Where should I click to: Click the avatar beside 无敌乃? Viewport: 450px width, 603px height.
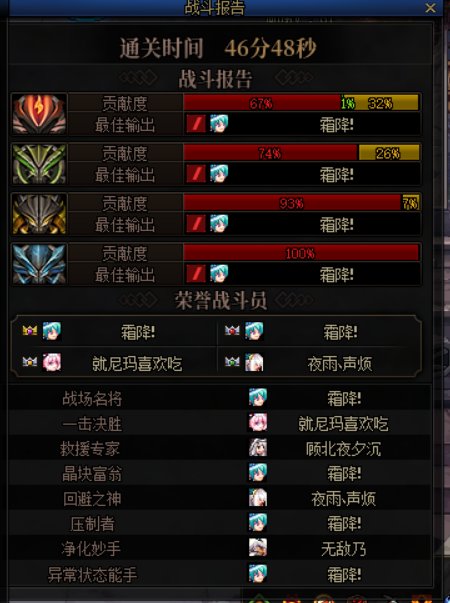258,548
